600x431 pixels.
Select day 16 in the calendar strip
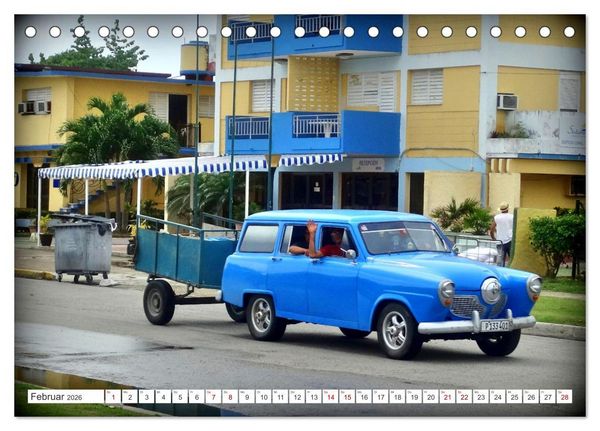[364, 397]
